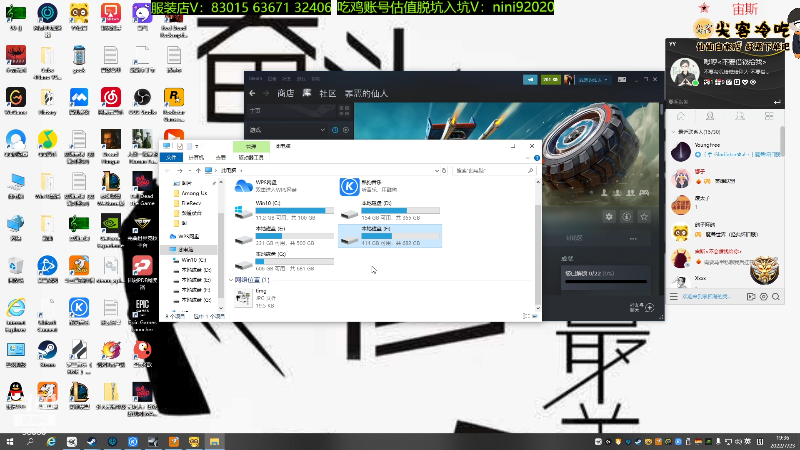The height and width of the screenshot is (450, 800).
Task: Open the Steam account name dropdown
Action: (593, 80)
